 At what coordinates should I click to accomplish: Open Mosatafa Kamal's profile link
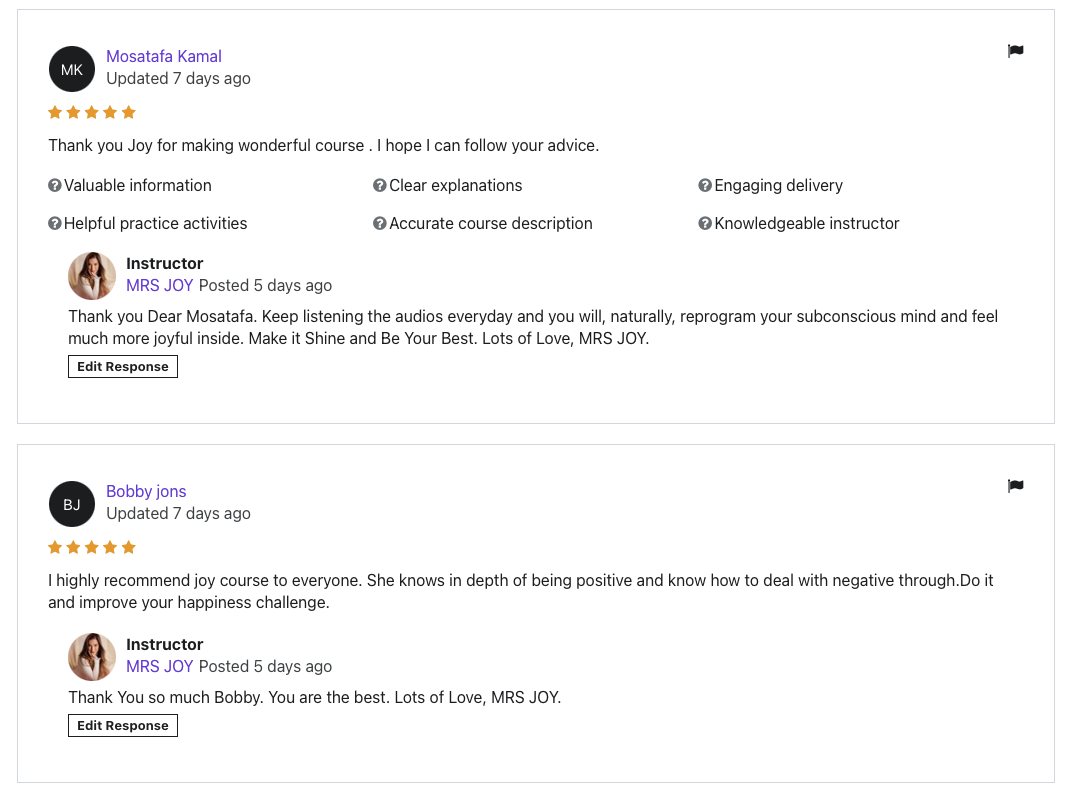point(164,56)
